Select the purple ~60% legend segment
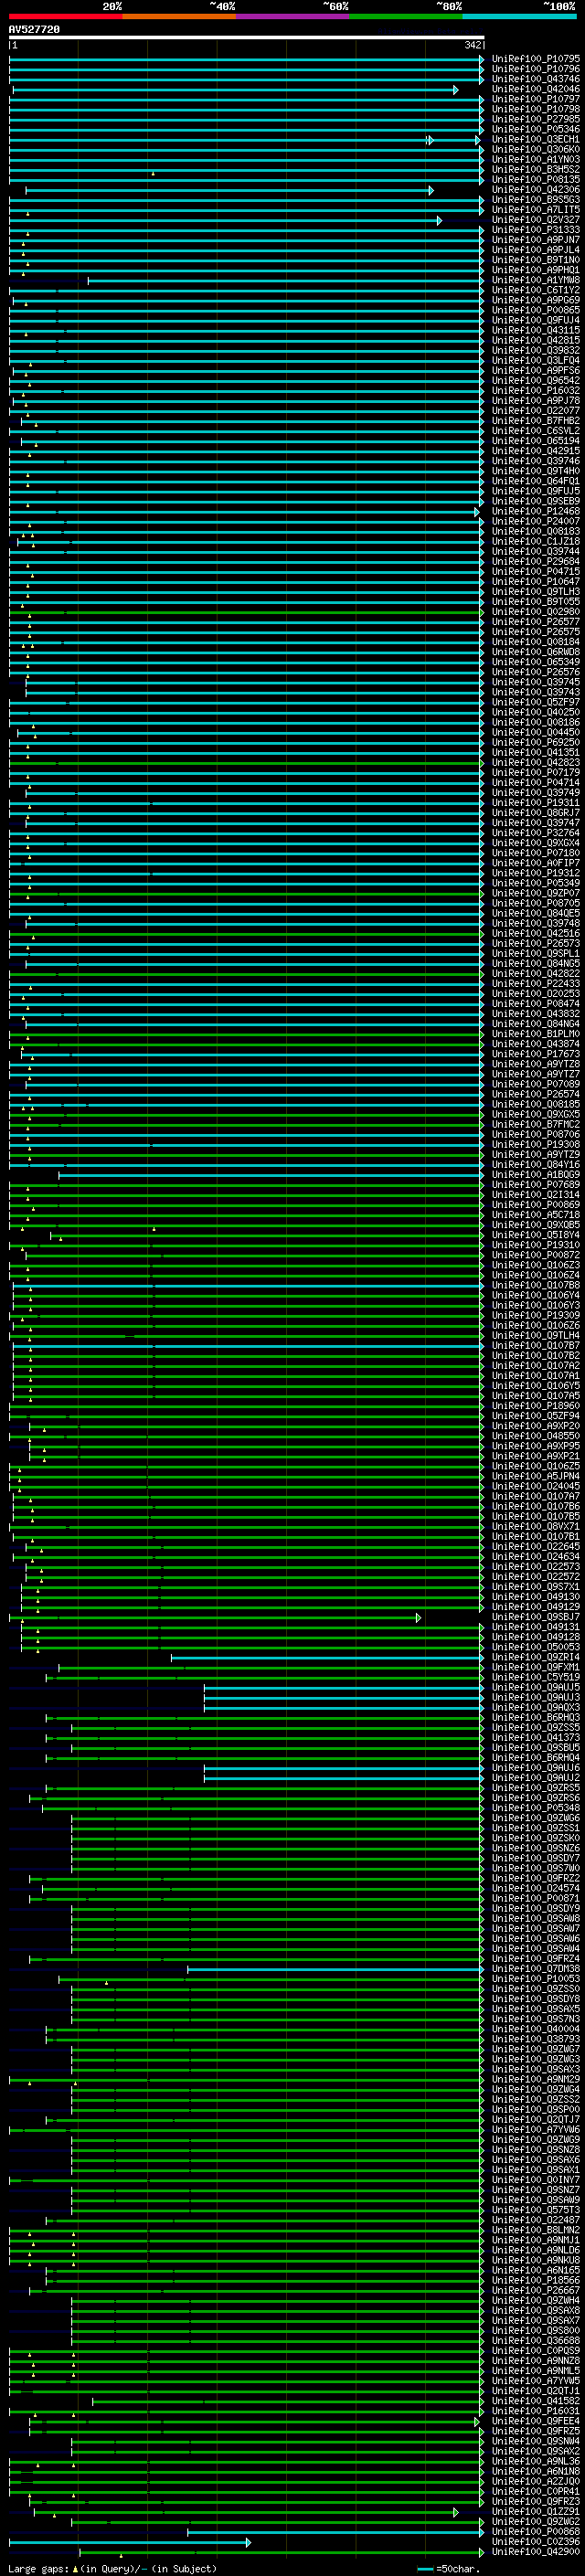The width and height of the screenshot is (585, 2576). (x=292, y=16)
